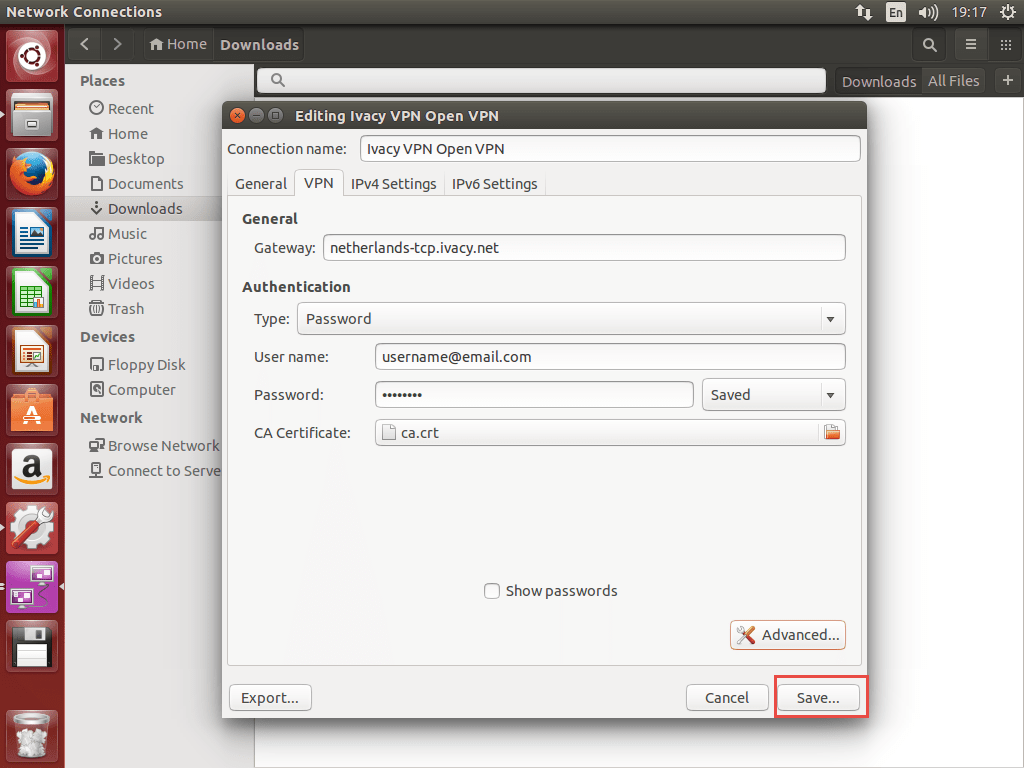Switch to the General tab
Screen dimensions: 1024x768
click(x=261, y=184)
